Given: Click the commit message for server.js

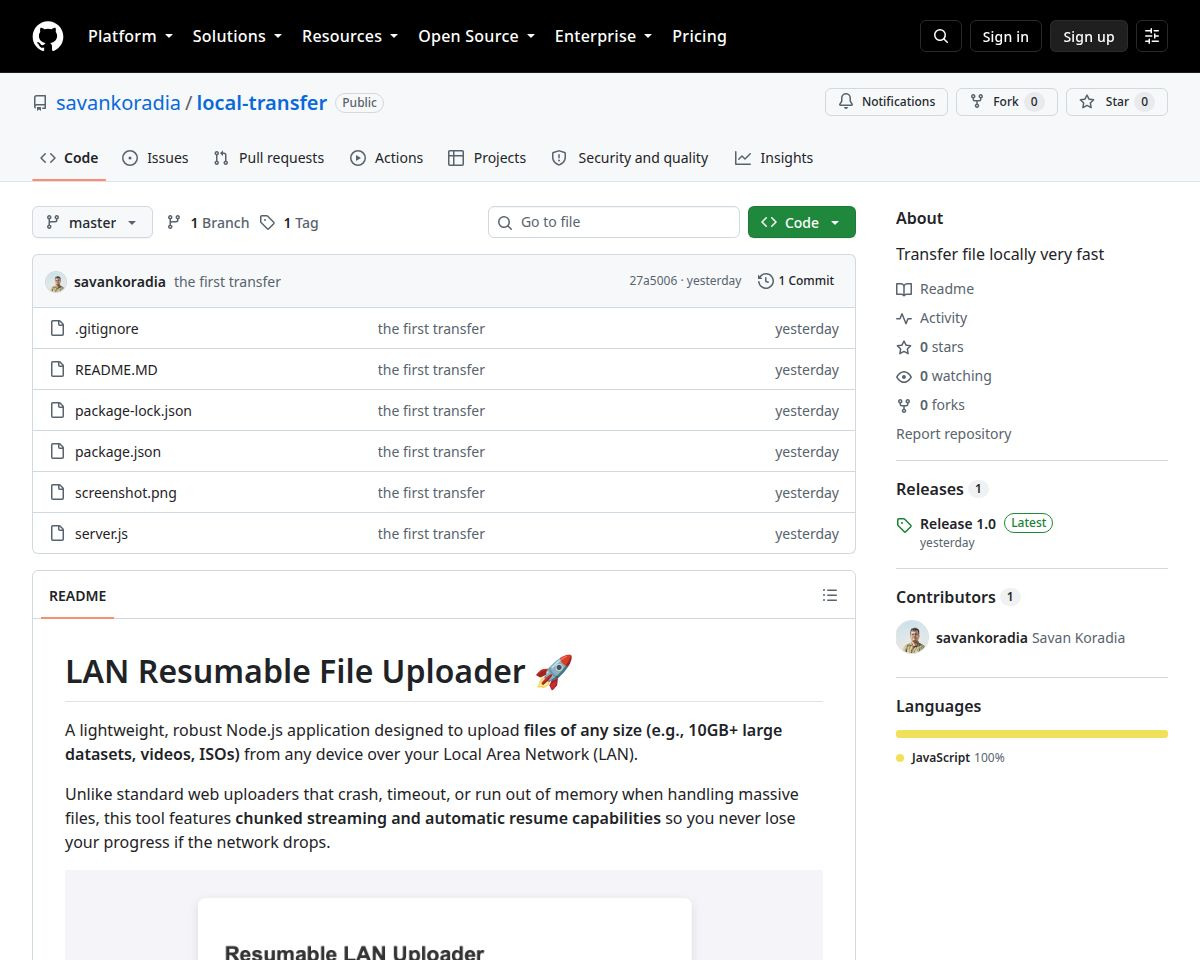Looking at the screenshot, I should [431, 533].
